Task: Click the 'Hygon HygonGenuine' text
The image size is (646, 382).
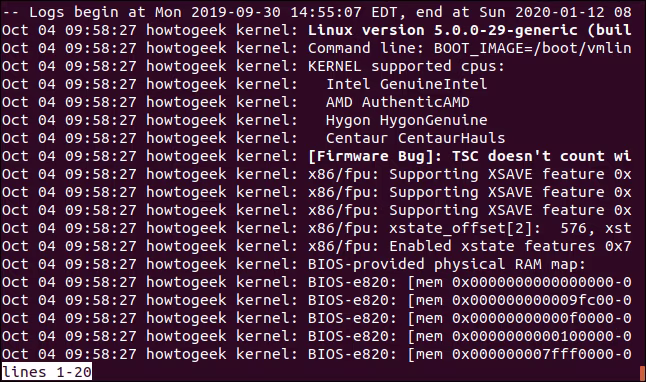Action: coord(407,120)
